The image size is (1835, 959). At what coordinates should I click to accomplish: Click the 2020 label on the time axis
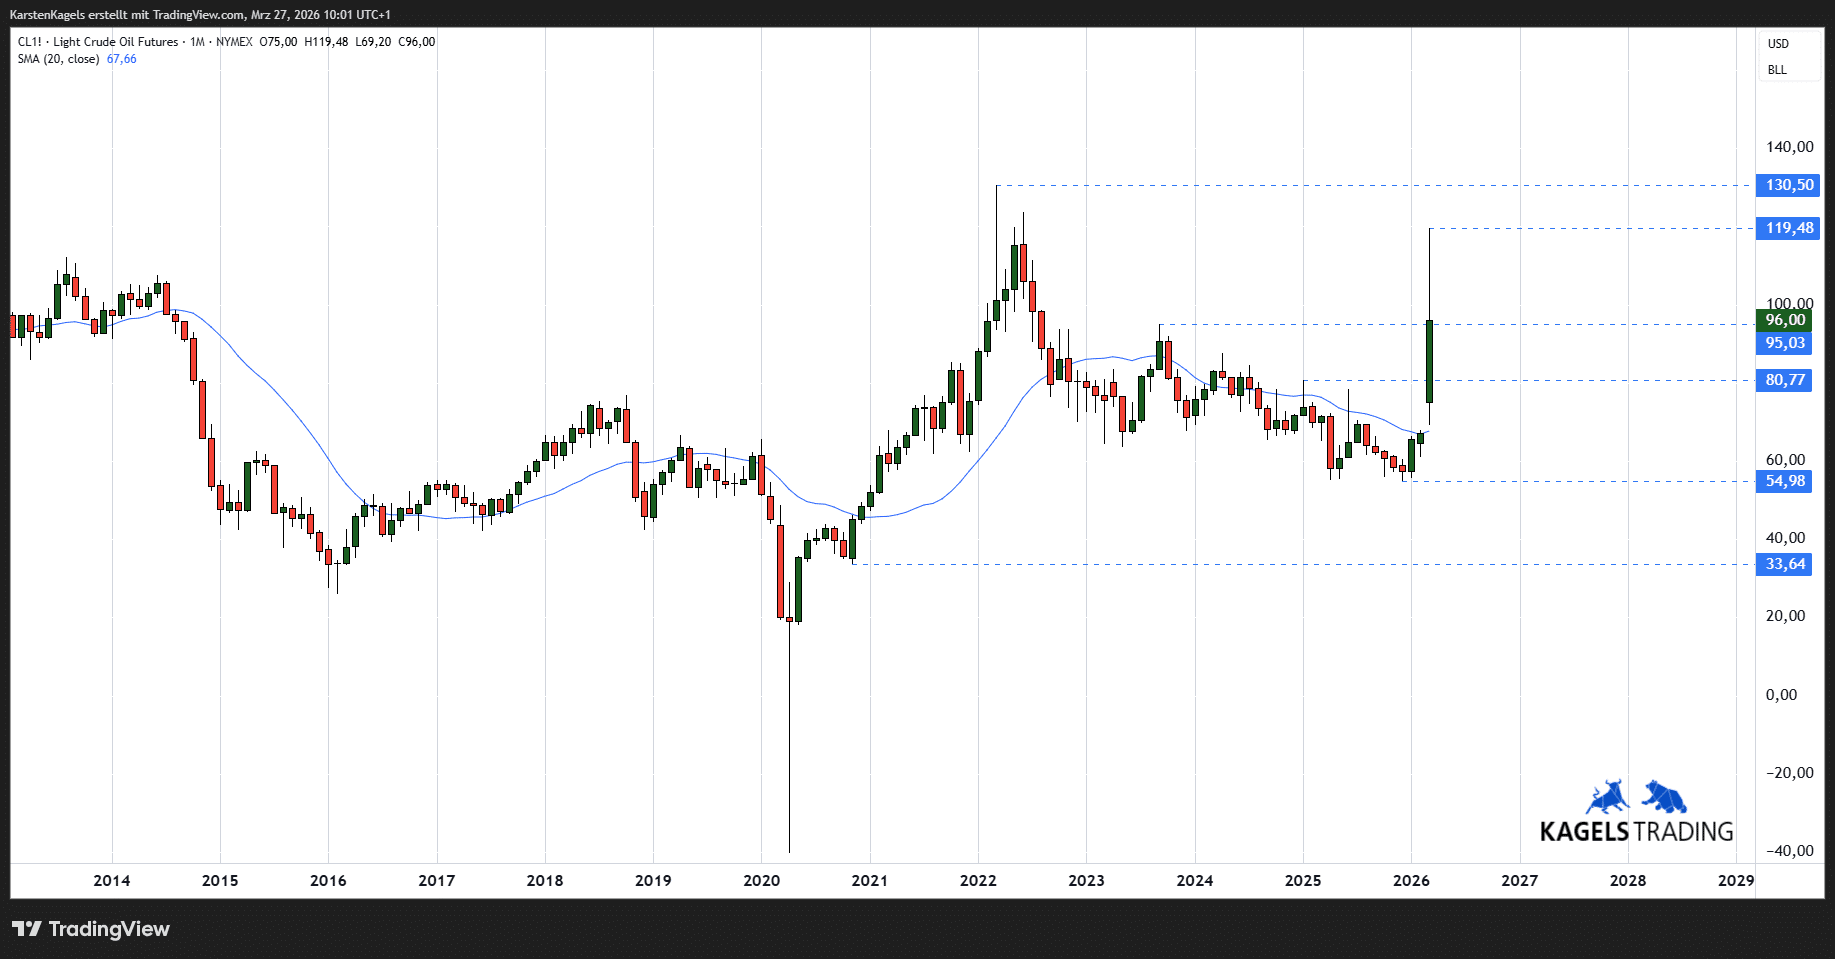(x=761, y=881)
